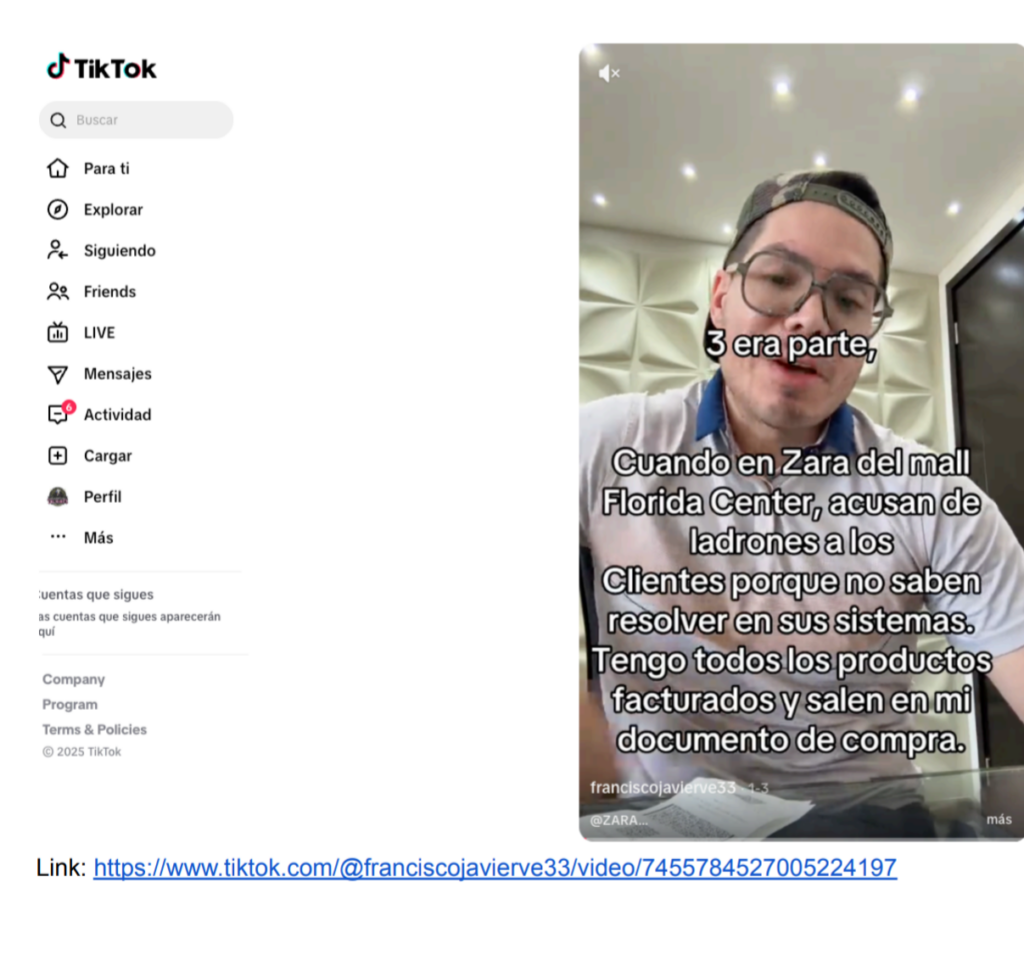Expand the Company footer section

tap(73, 679)
